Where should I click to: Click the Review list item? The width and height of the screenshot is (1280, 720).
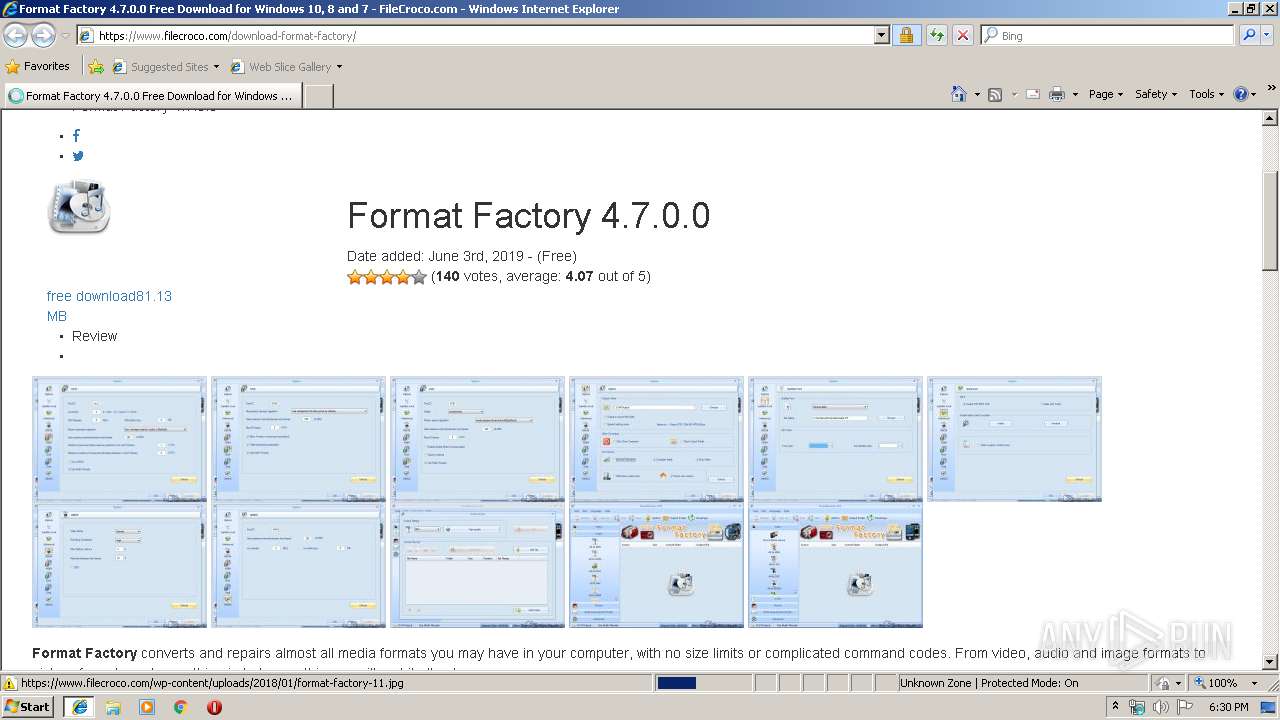coord(94,336)
